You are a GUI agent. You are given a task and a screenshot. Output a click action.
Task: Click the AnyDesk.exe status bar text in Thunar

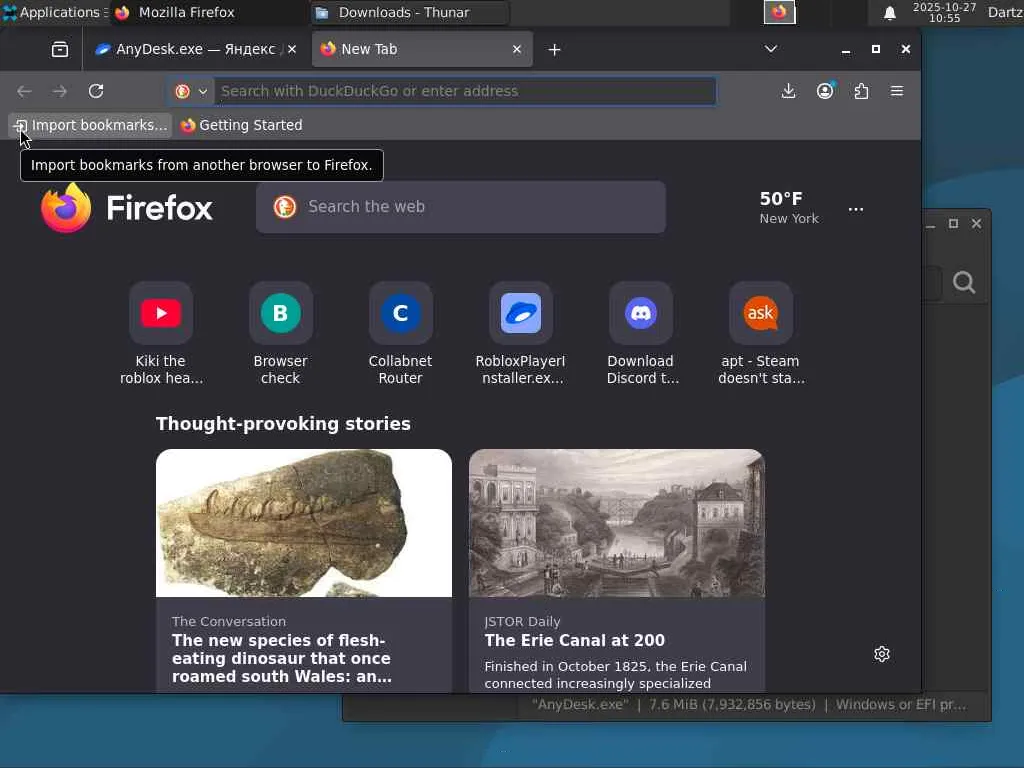(x=749, y=705)
